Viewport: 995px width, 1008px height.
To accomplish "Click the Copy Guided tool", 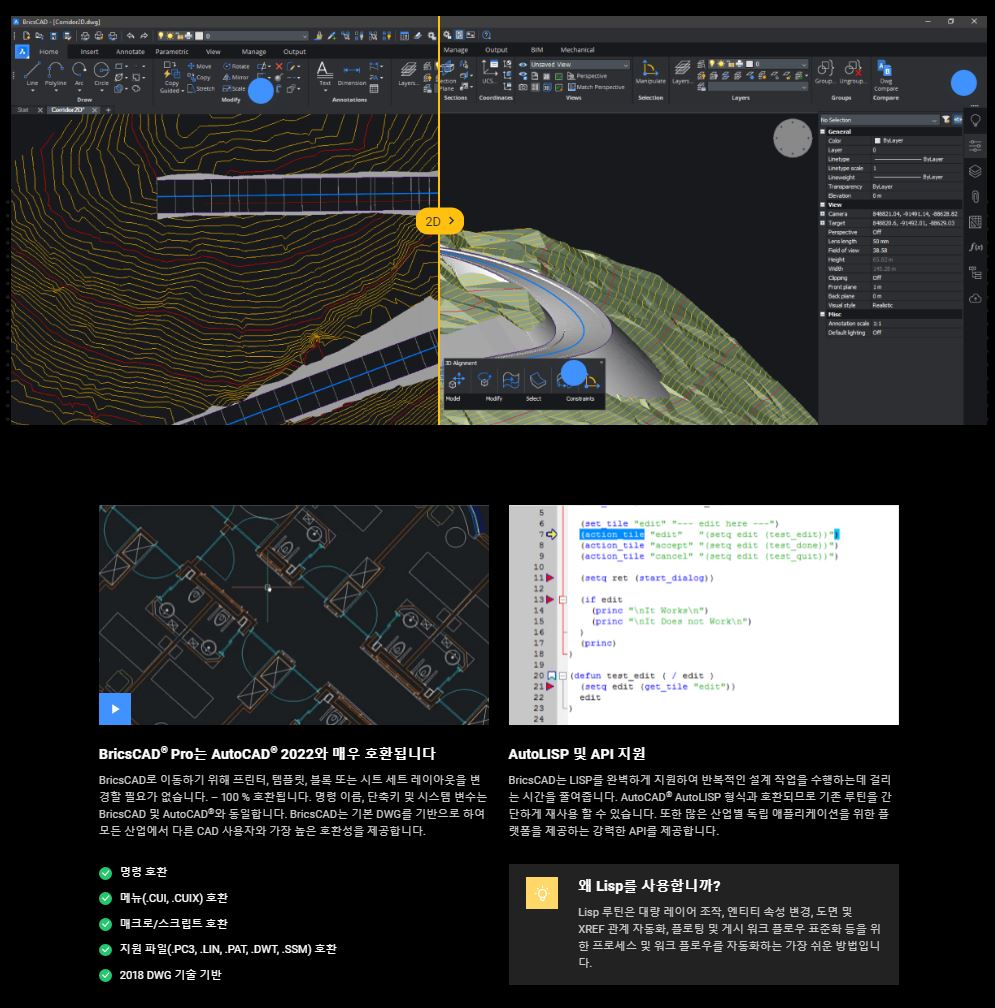I will pos(171,76).
